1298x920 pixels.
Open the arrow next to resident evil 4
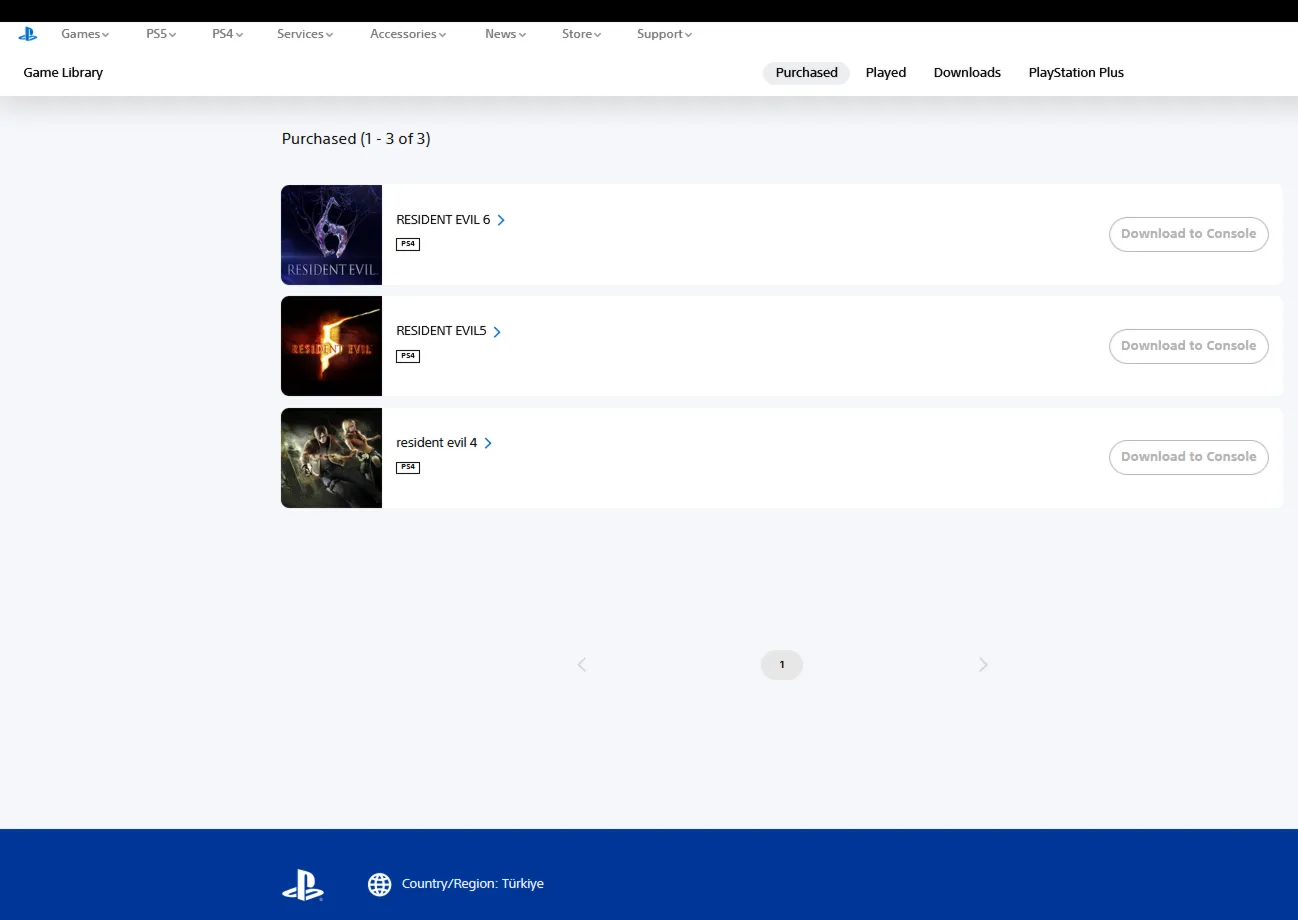click(x=488, y=443)
